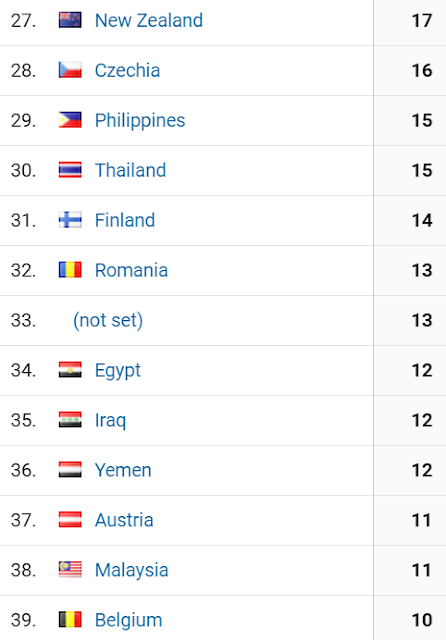Click the Belgium flag icon

click(x=70, y=620)
